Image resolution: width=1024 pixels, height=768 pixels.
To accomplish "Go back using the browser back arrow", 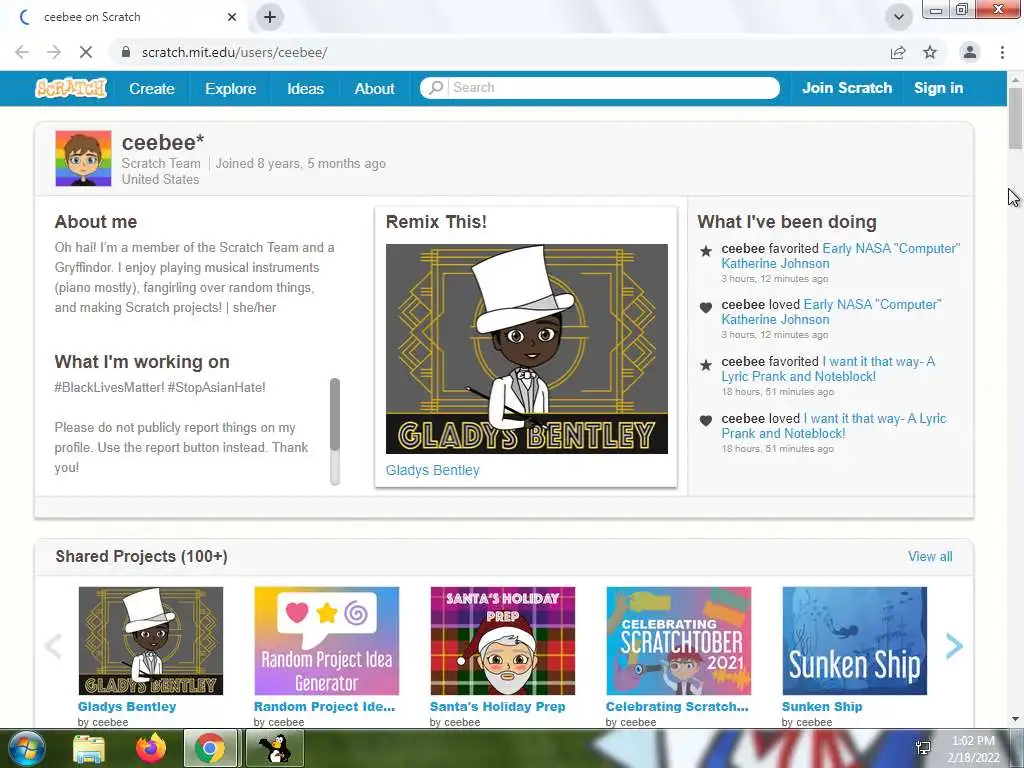I will click(x=22, y=52).
